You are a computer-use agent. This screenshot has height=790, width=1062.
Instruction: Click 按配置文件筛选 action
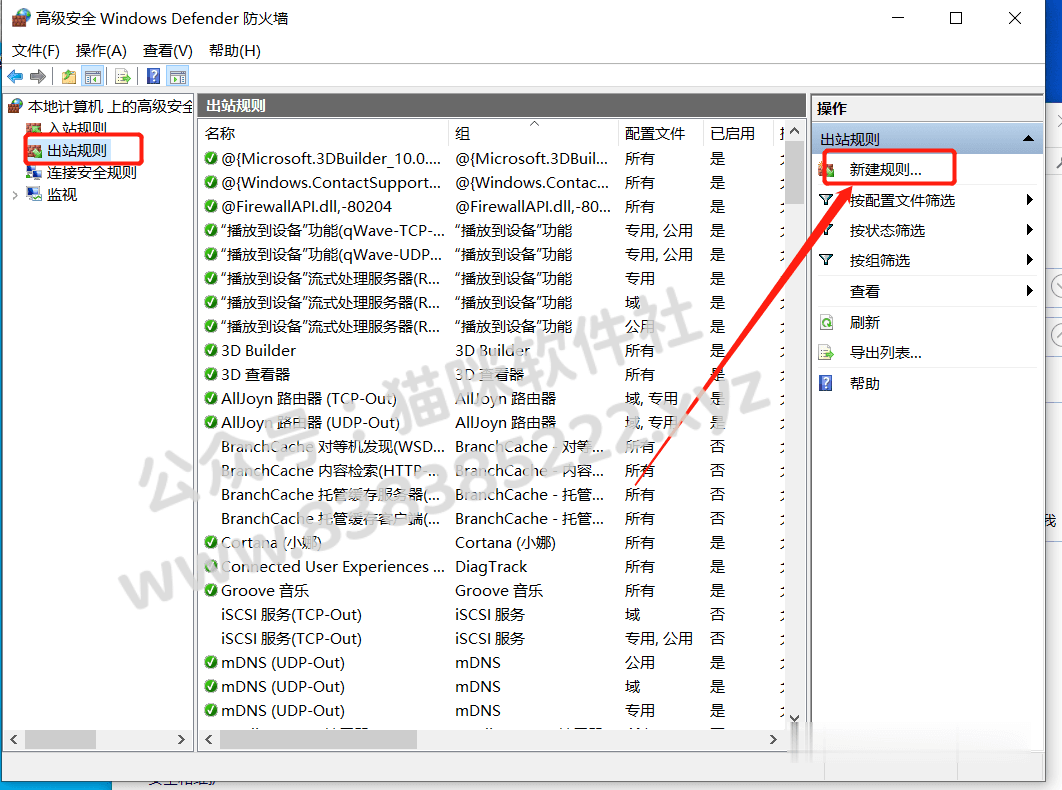pyautogui.click(x=902, y=201)
